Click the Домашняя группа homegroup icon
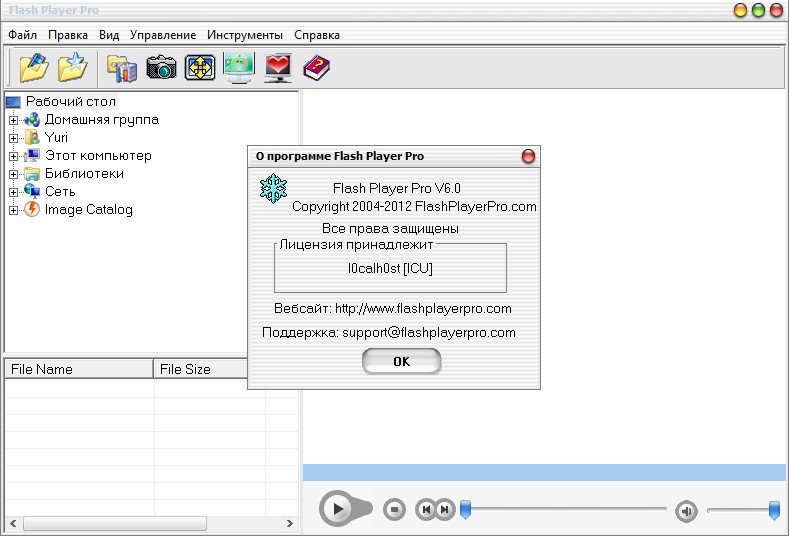Screen dimensions: 789x536 [x=32, y=120]
